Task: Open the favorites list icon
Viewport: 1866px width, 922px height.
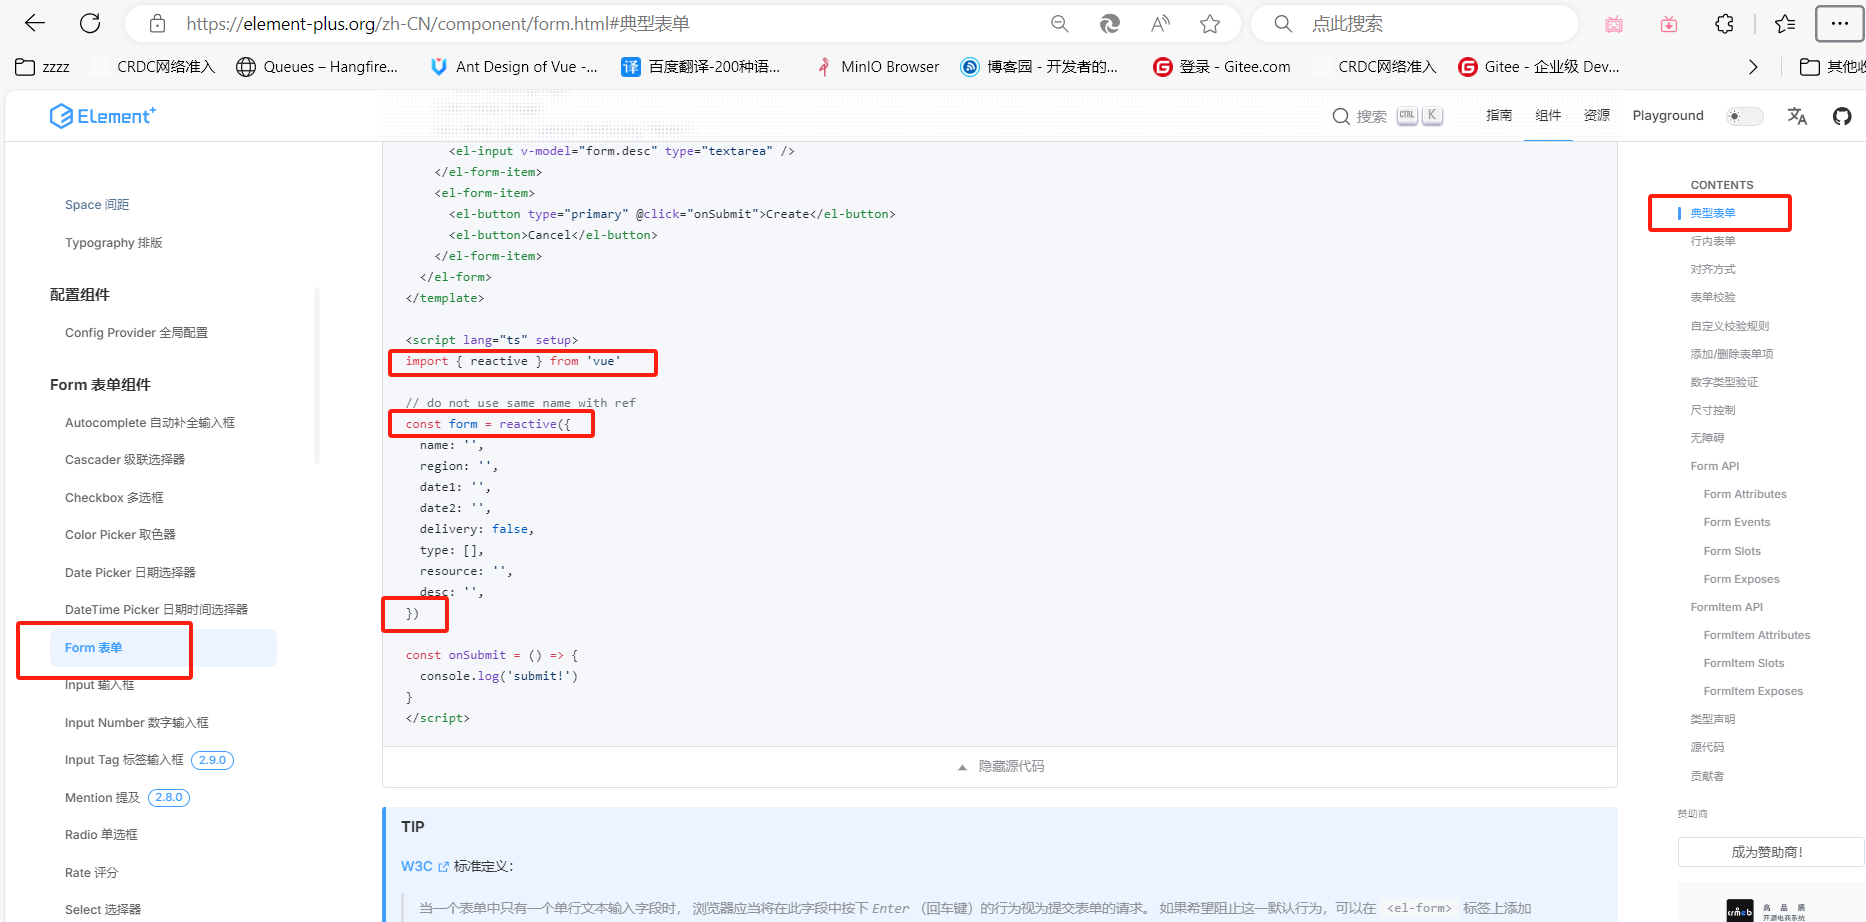Action: [1785, 23]
